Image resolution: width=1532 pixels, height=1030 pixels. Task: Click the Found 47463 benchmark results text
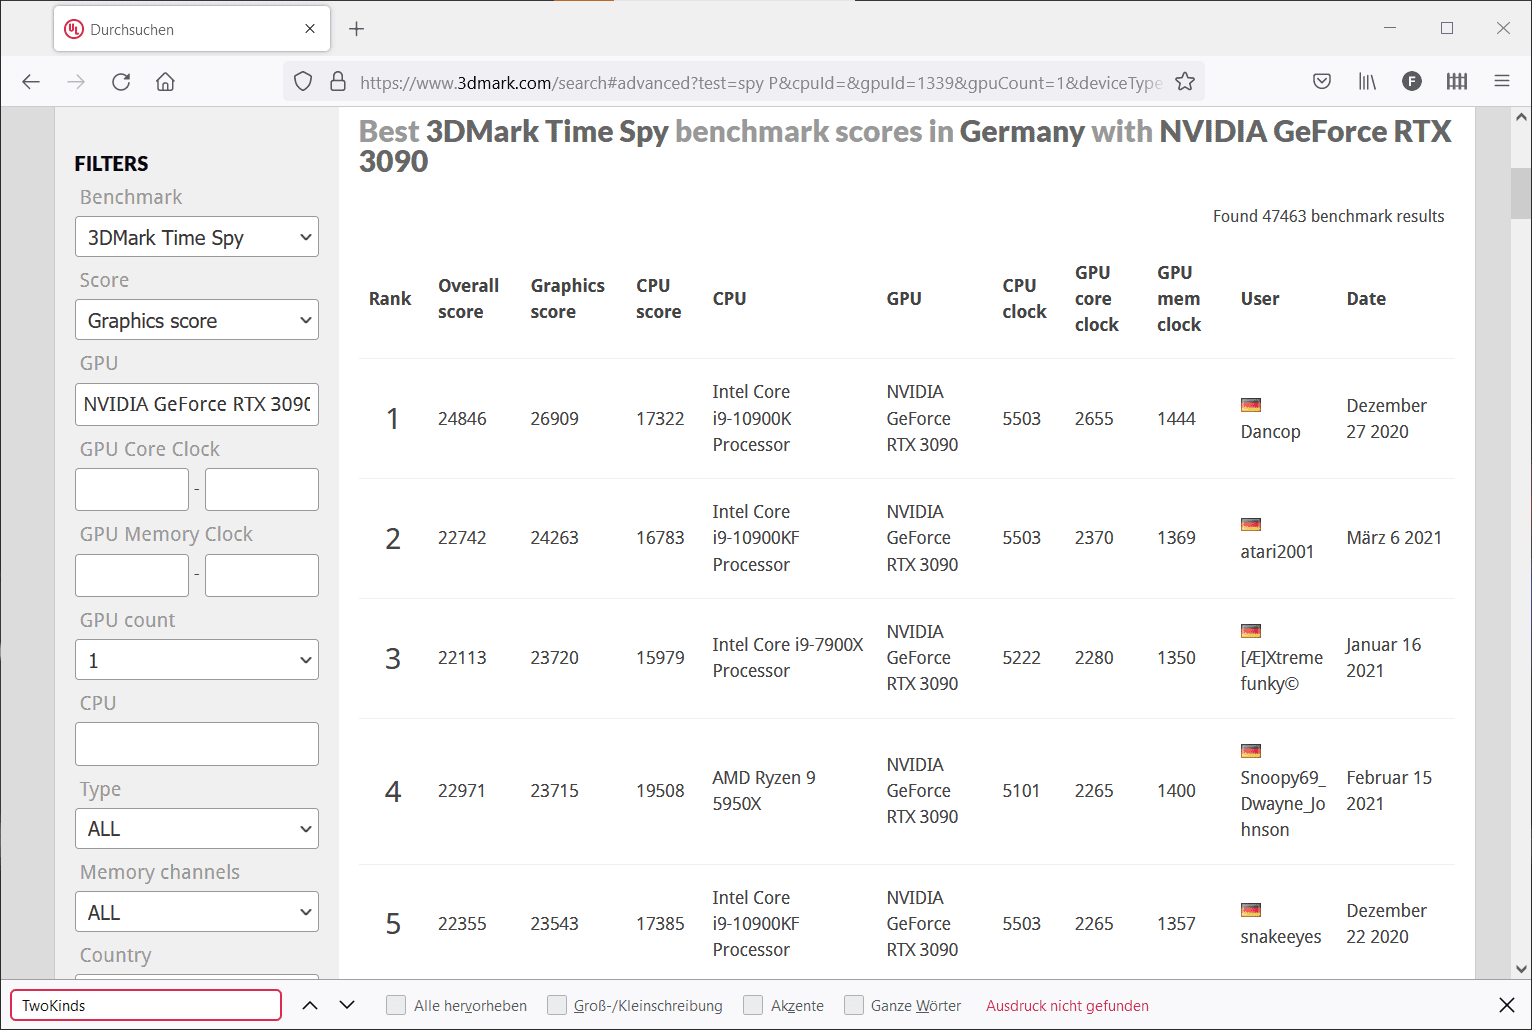point(1328,216)
